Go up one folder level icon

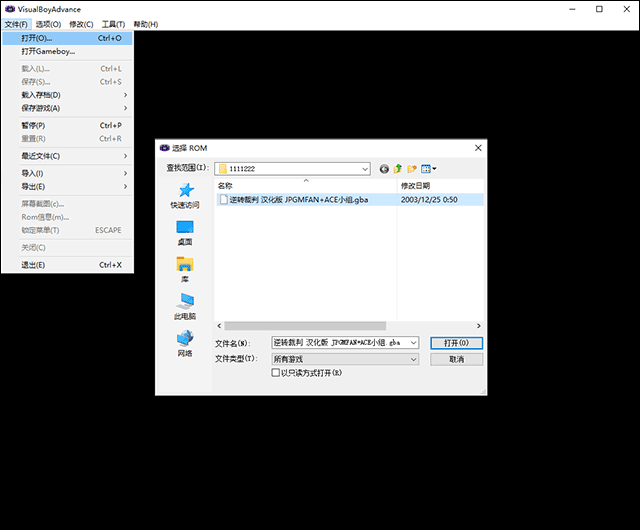click(398, 169)
